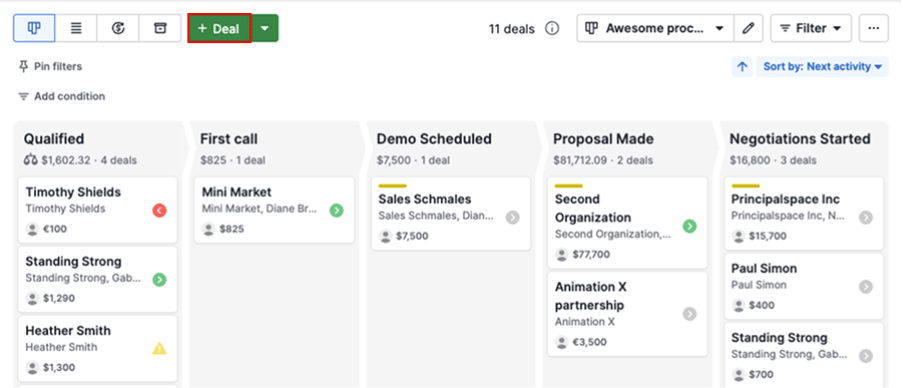Select the Negotiations Started stage header

tap(800, 139)
